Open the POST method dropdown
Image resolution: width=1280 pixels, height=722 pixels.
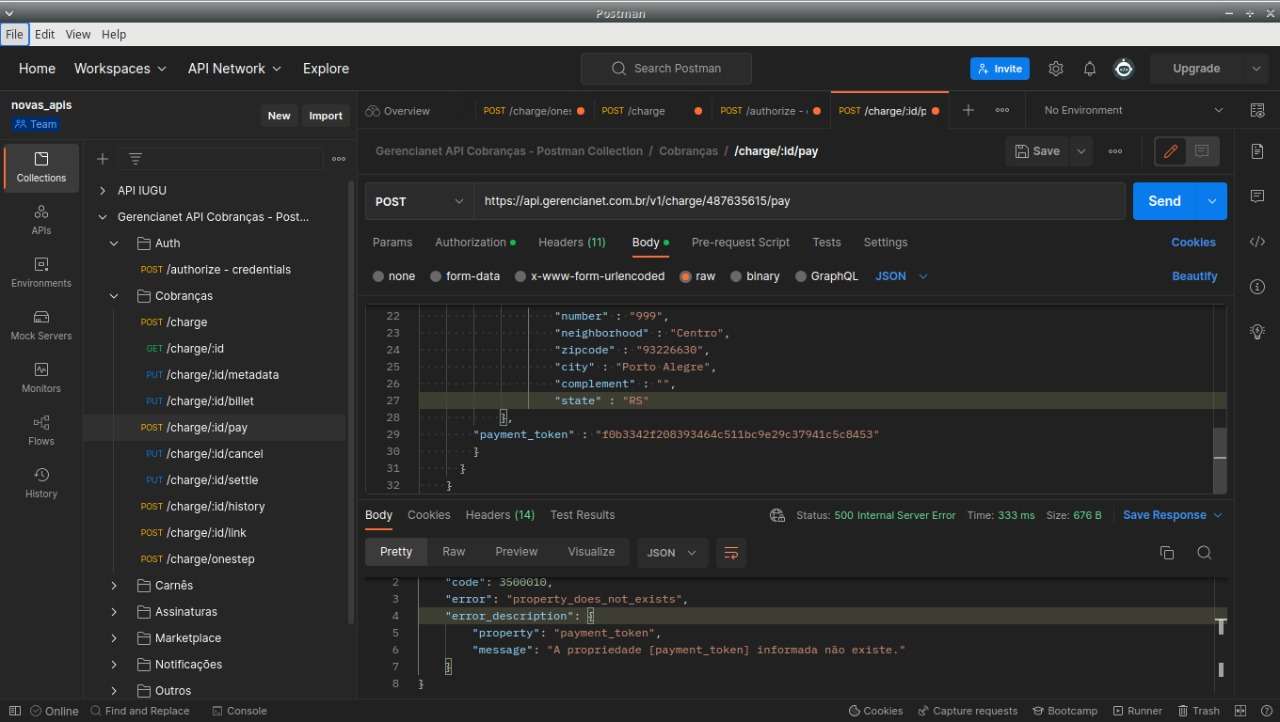419,201
